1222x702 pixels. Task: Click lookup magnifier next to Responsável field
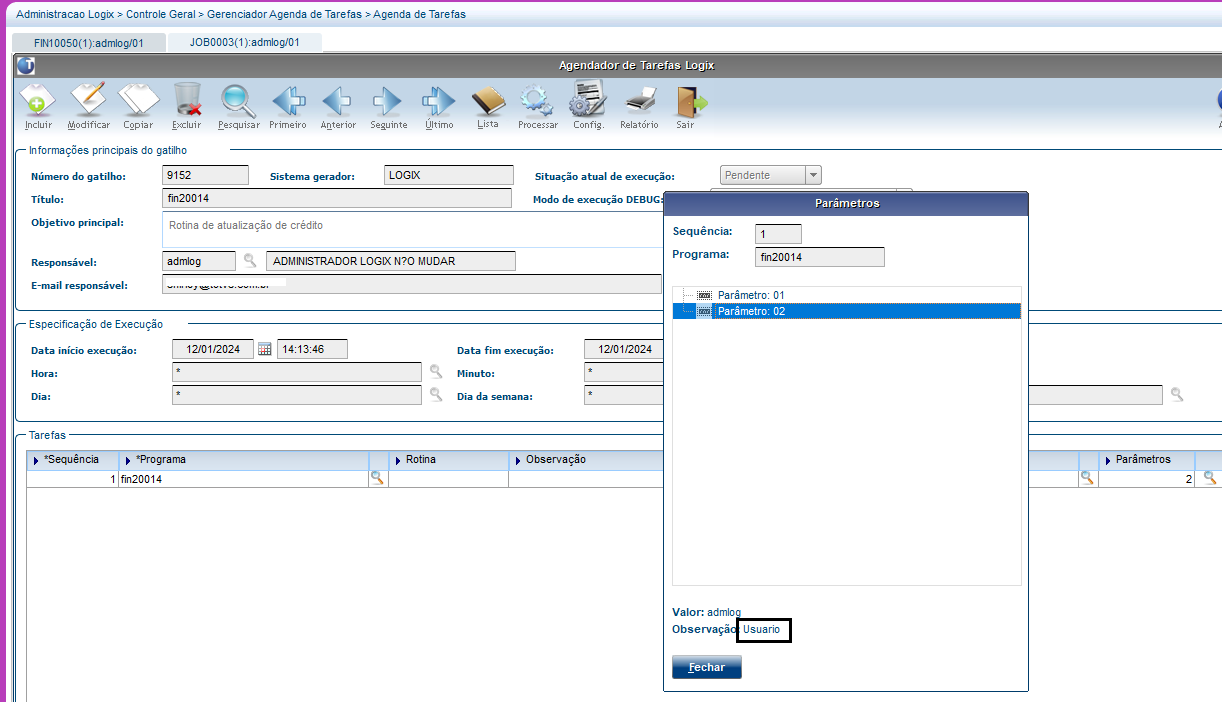(x=250, y=262)
